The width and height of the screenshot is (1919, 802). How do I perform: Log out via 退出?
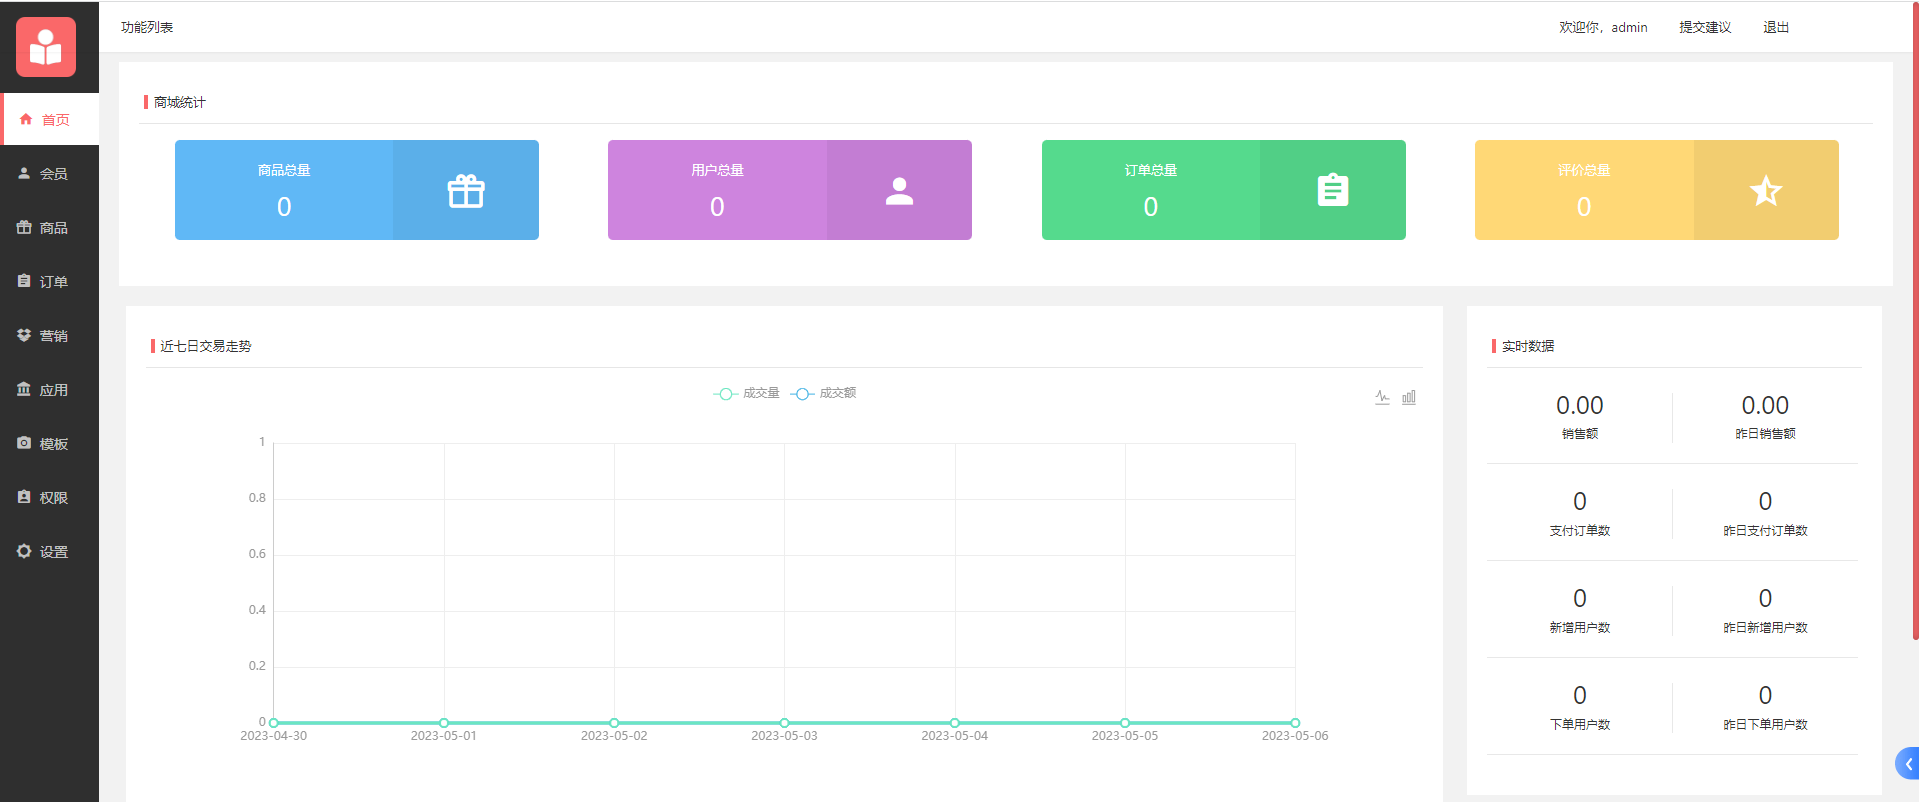[x=1776, y=27]
